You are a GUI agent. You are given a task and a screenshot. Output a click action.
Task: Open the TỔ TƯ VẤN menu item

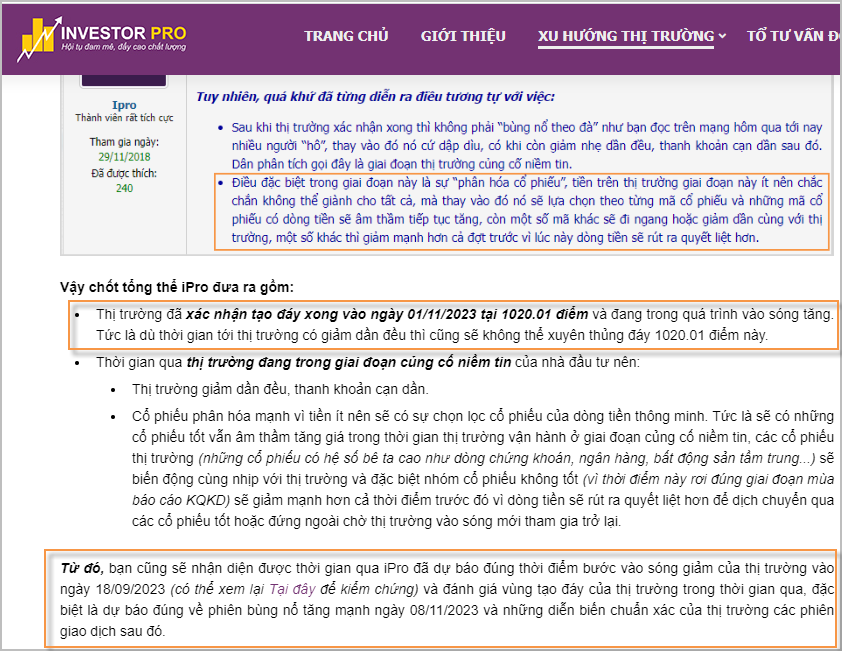point(793,36)
